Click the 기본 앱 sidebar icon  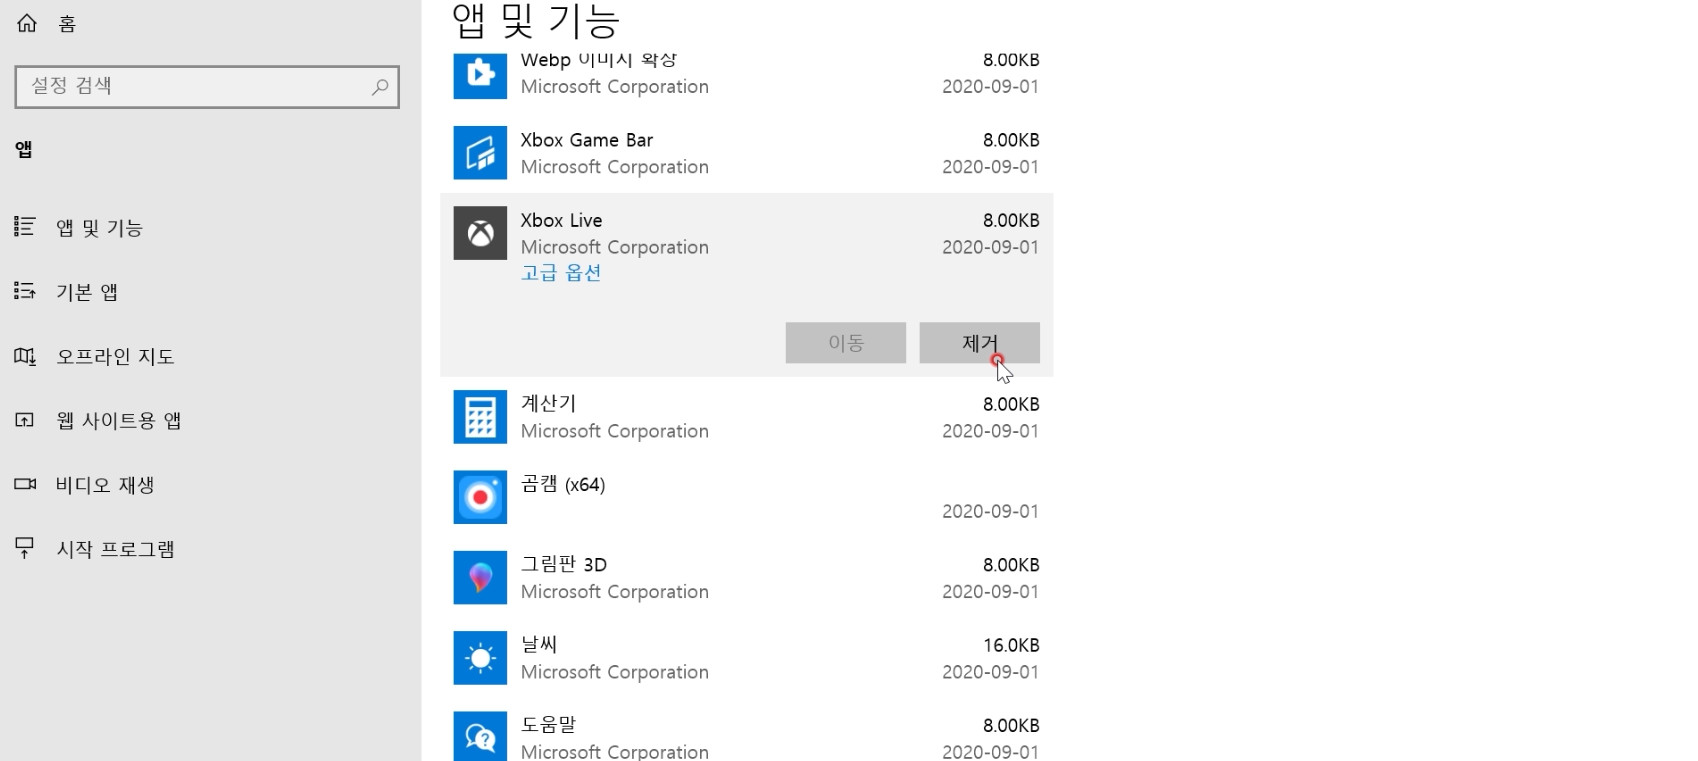pyautogui.click(x=24, y=291)
